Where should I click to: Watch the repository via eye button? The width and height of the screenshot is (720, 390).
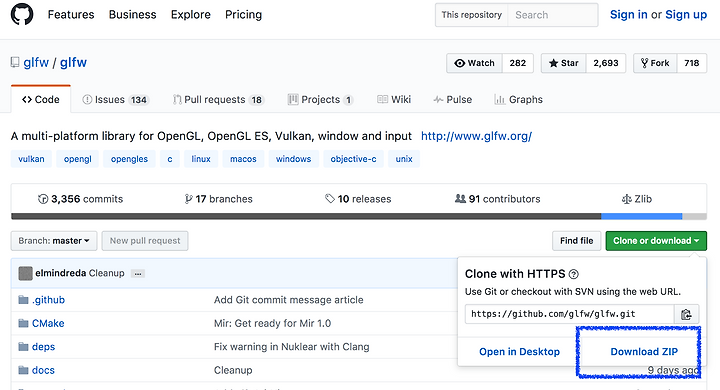(474, 63)
